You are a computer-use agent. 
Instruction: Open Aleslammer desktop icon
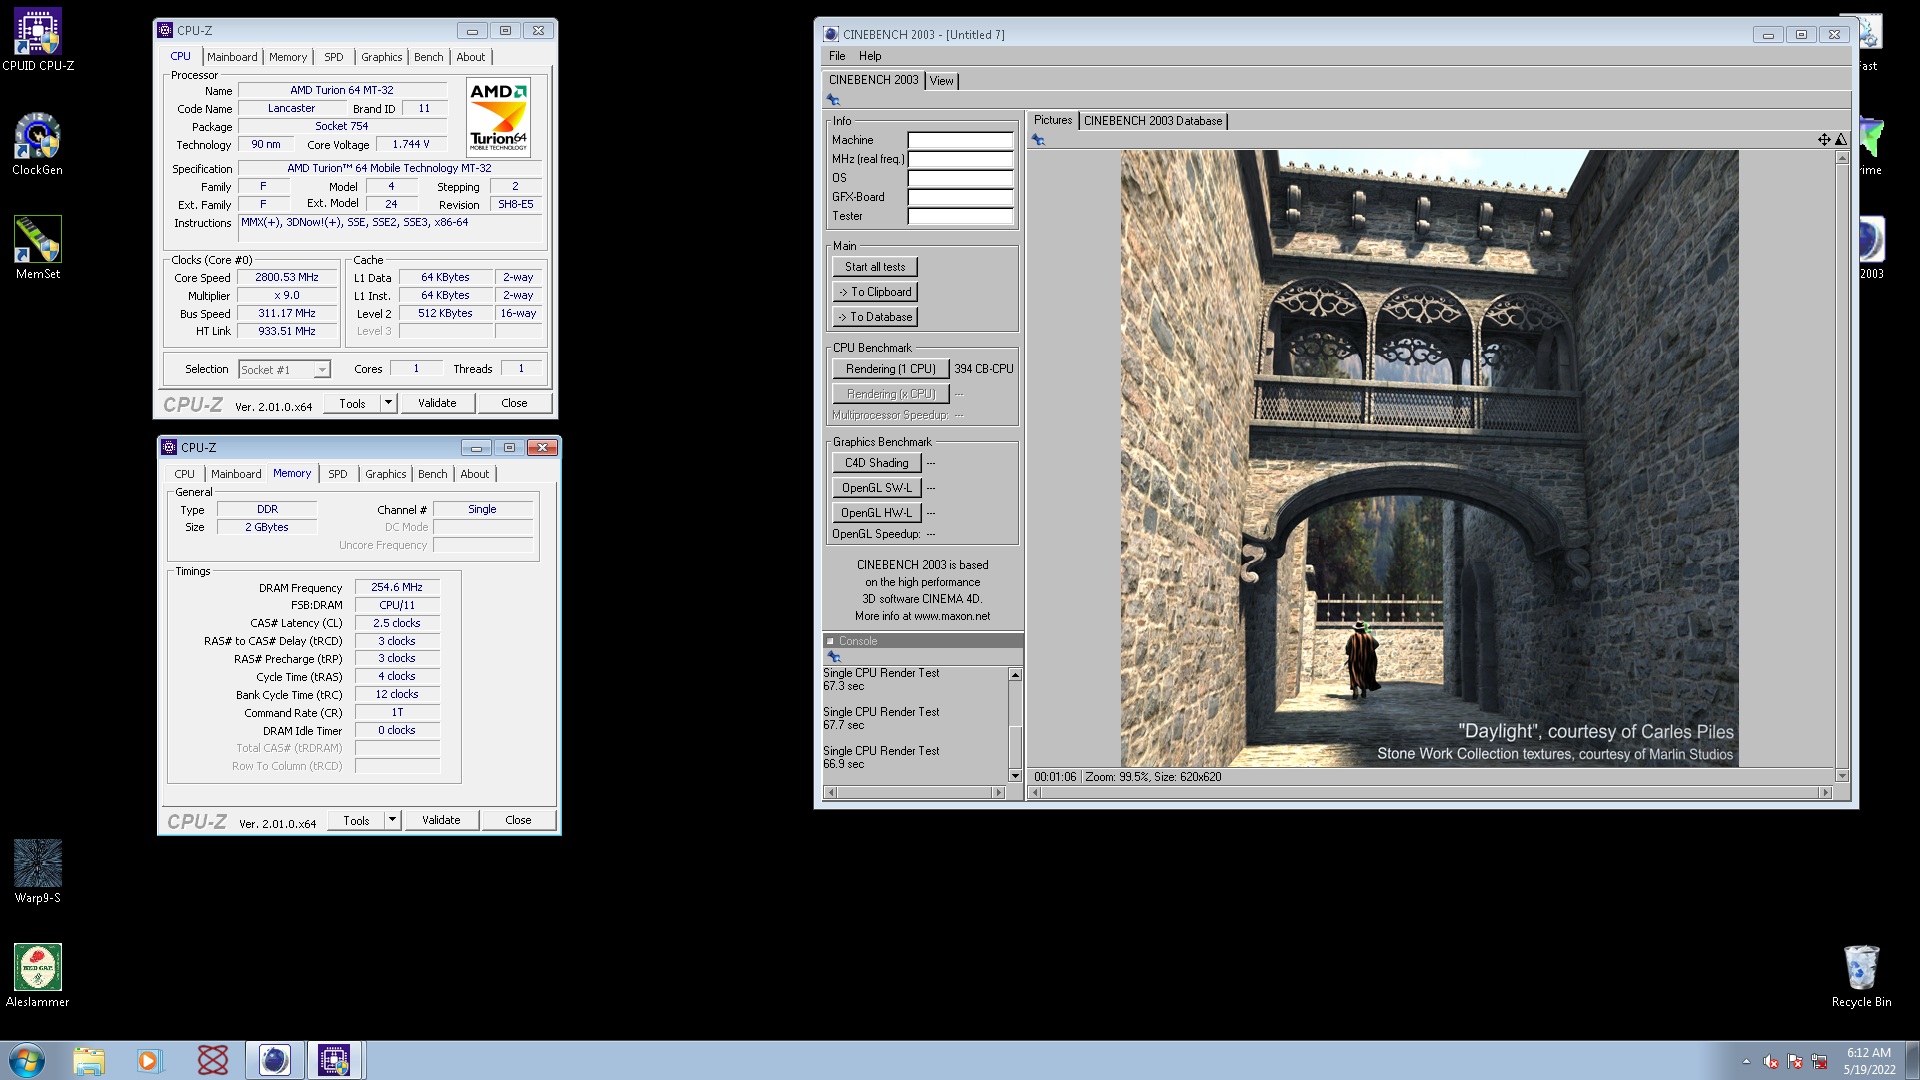point(38,976)
